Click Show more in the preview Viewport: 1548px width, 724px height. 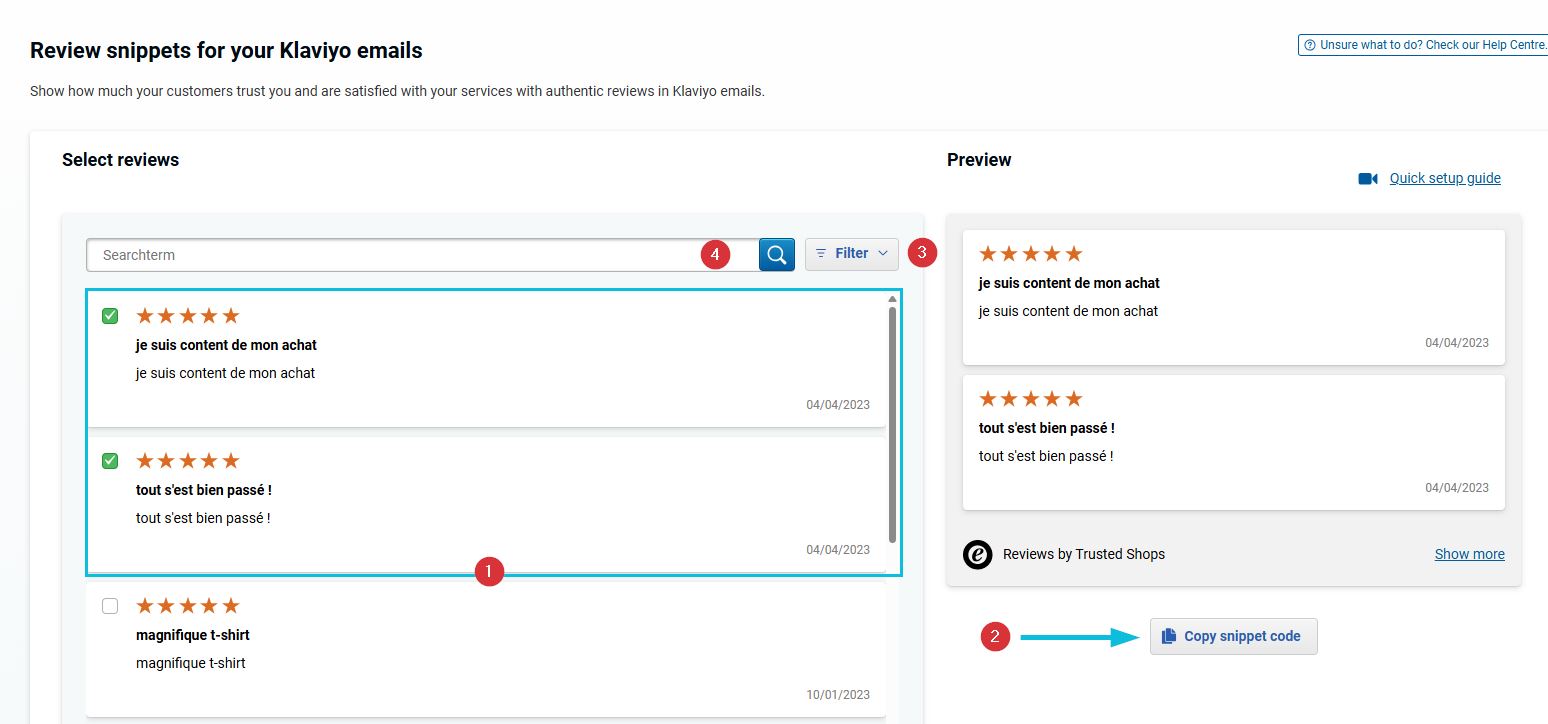1469,554
